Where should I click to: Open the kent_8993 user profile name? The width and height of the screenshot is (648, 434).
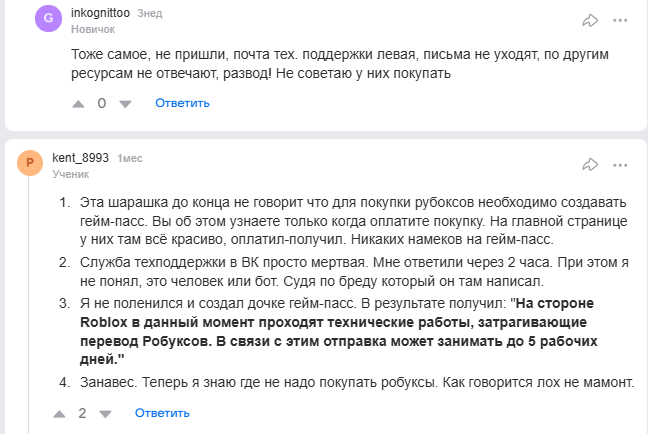click(x=80, y=158)
